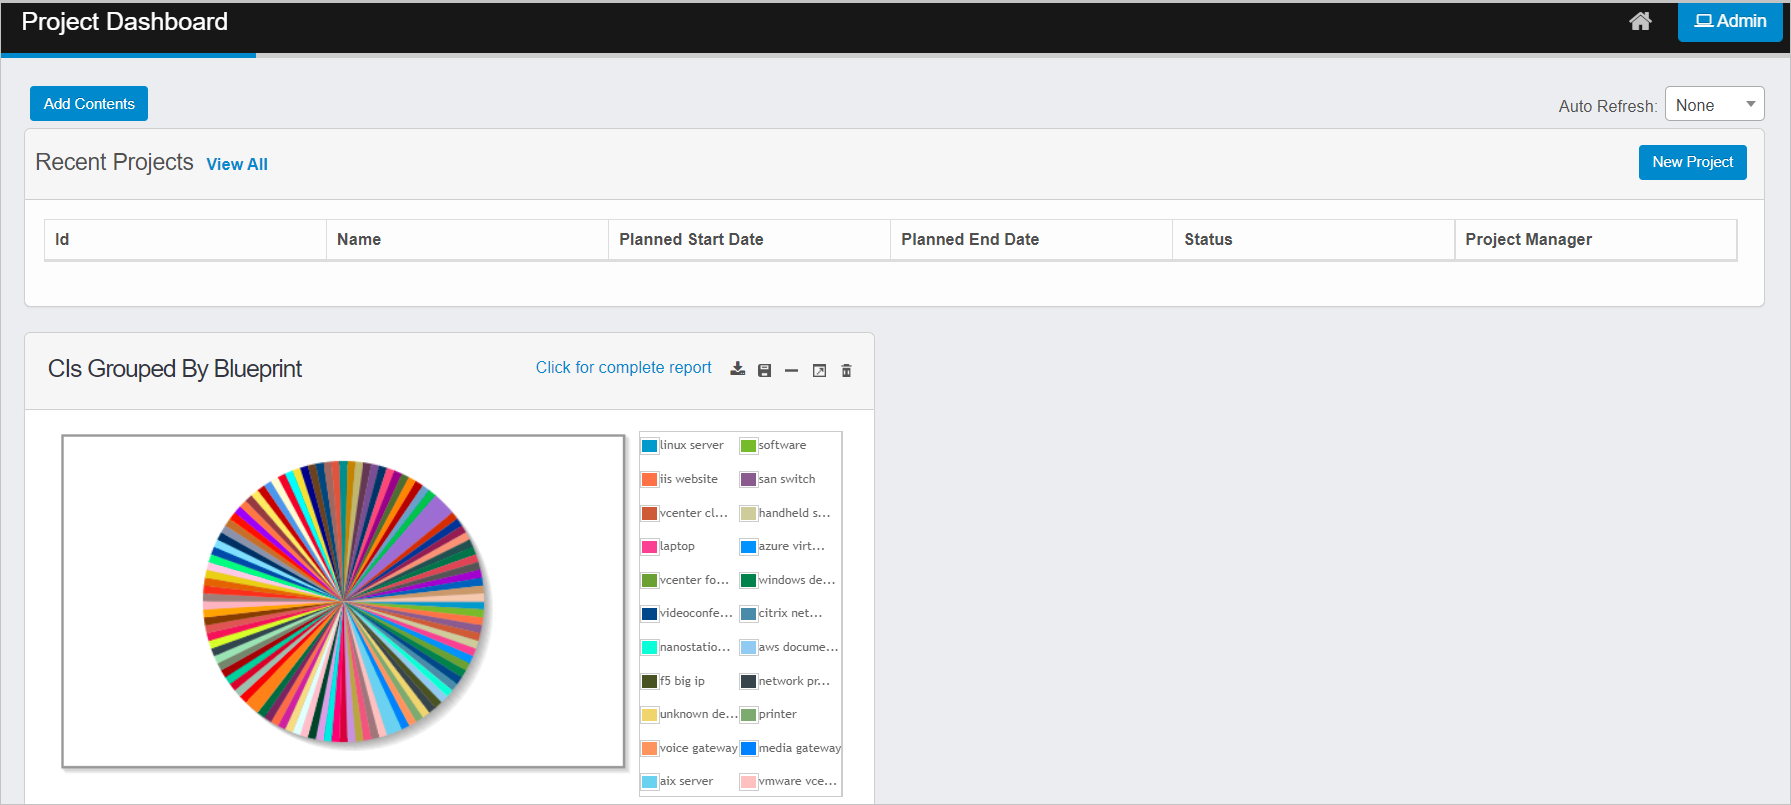The height and width of the screenshot is (805, 1791).
Task: Minimize the CIs Grouped By Blueprint widget
Action: click(x=791, y=370)
